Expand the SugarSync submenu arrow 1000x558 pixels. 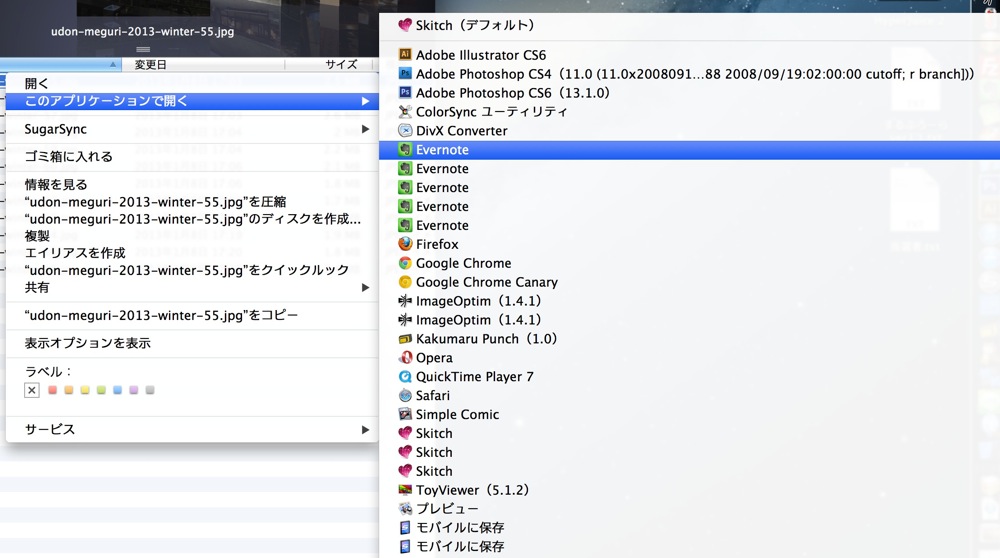click(x=365, y=129)
